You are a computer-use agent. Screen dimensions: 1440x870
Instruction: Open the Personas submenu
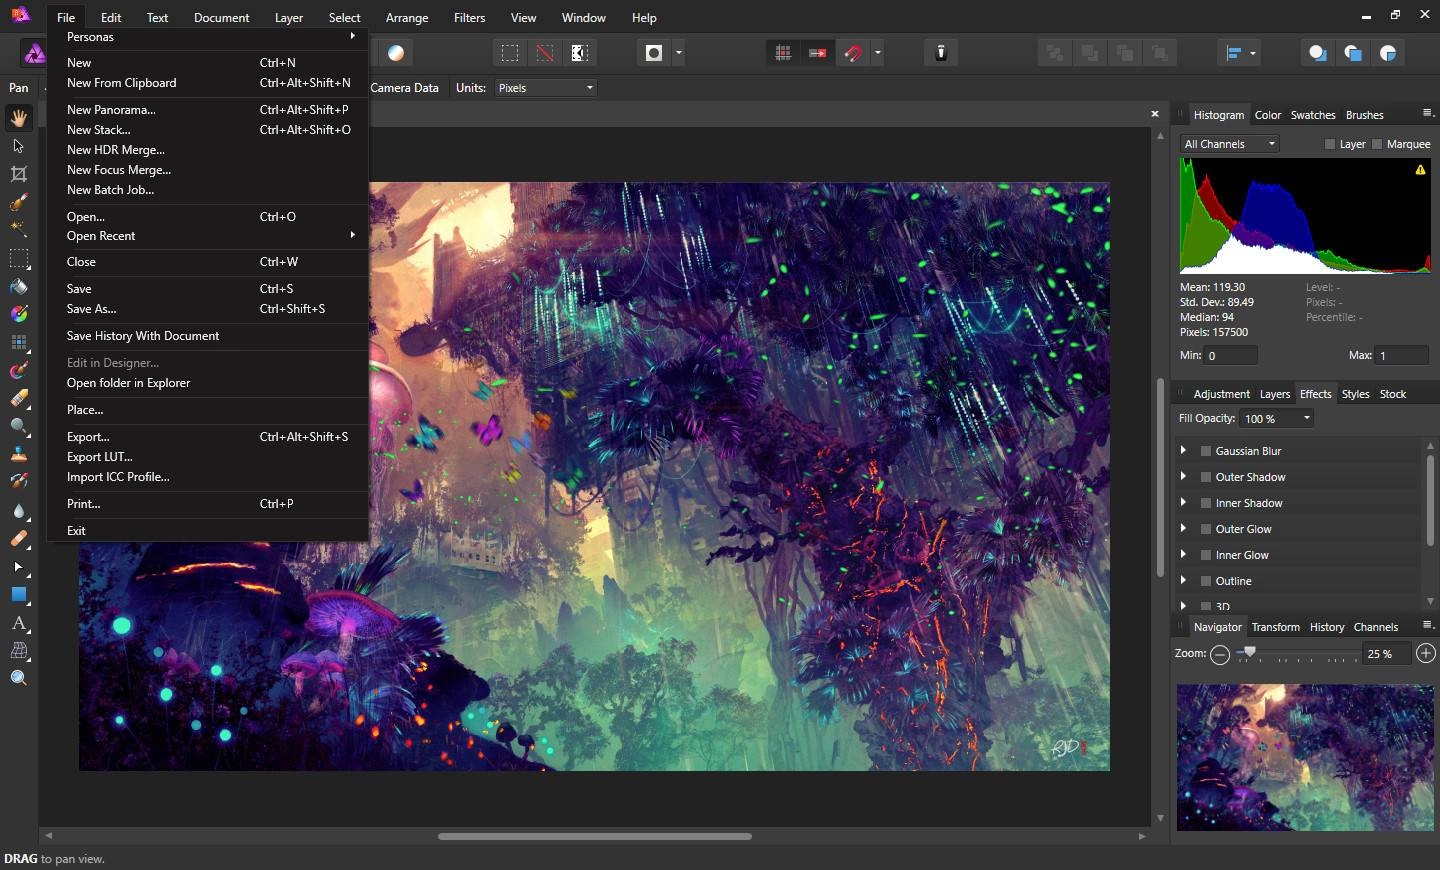click(x=208, y=37)
